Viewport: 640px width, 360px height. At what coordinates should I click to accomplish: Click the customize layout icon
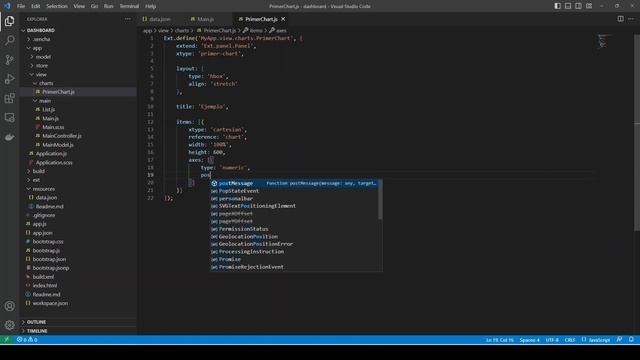pyautogui.click(x=589, y=6)
